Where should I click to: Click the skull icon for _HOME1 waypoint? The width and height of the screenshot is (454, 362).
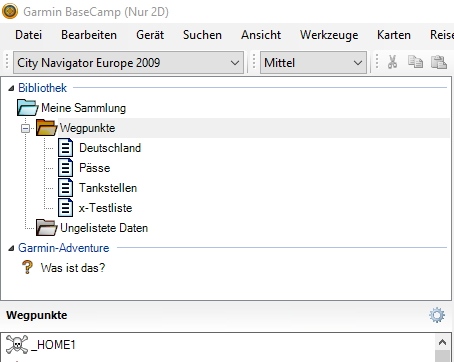(x=17, y=344)
